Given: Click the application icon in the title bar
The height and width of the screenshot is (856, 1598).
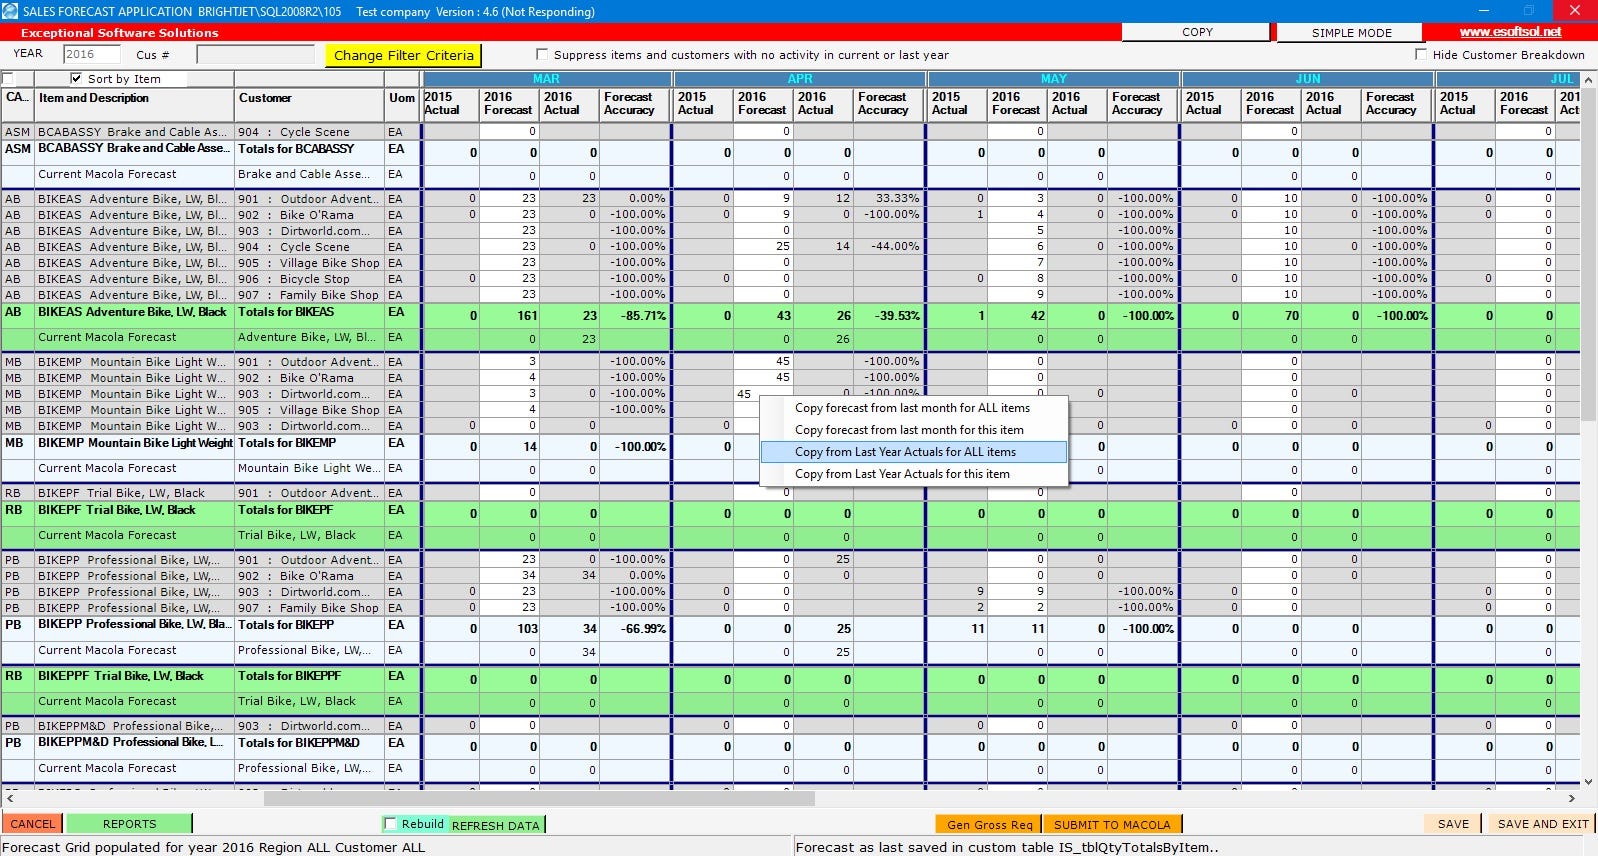Looking at the screenshot, I should [10, 11].
